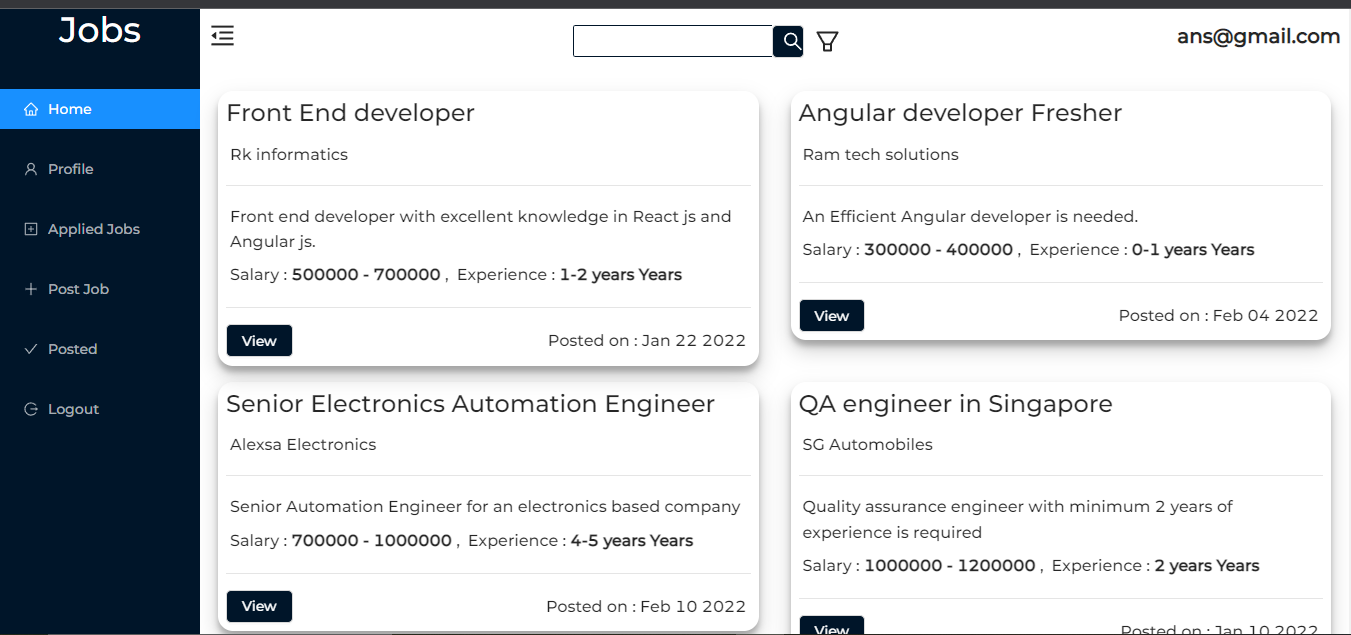Image resolution: width=1351 pixels, height=635 pixels.
Task: Click experience 4-5 years Years text
Action: [632, 541]
